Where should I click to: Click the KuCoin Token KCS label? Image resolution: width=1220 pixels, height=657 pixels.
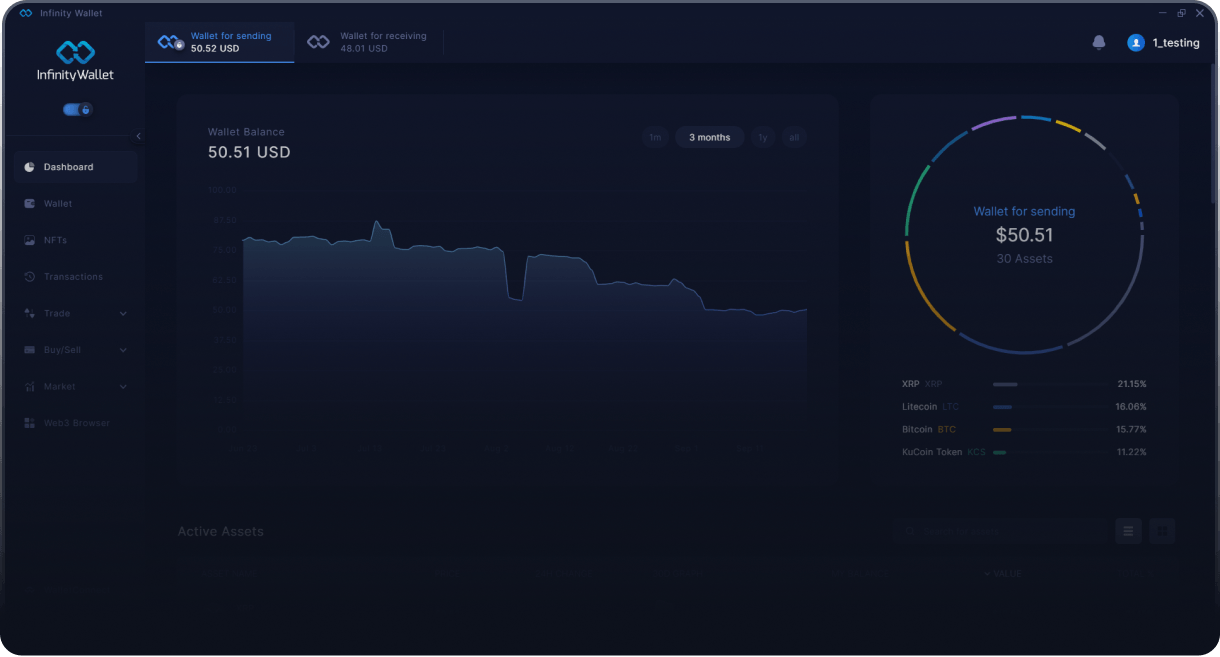click(x=943, y=452)
